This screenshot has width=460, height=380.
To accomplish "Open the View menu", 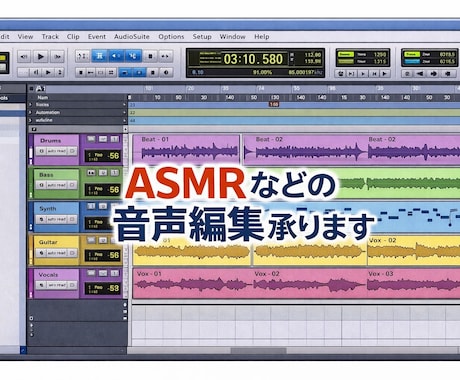I will pyautogui.click(x=25, y=37).
